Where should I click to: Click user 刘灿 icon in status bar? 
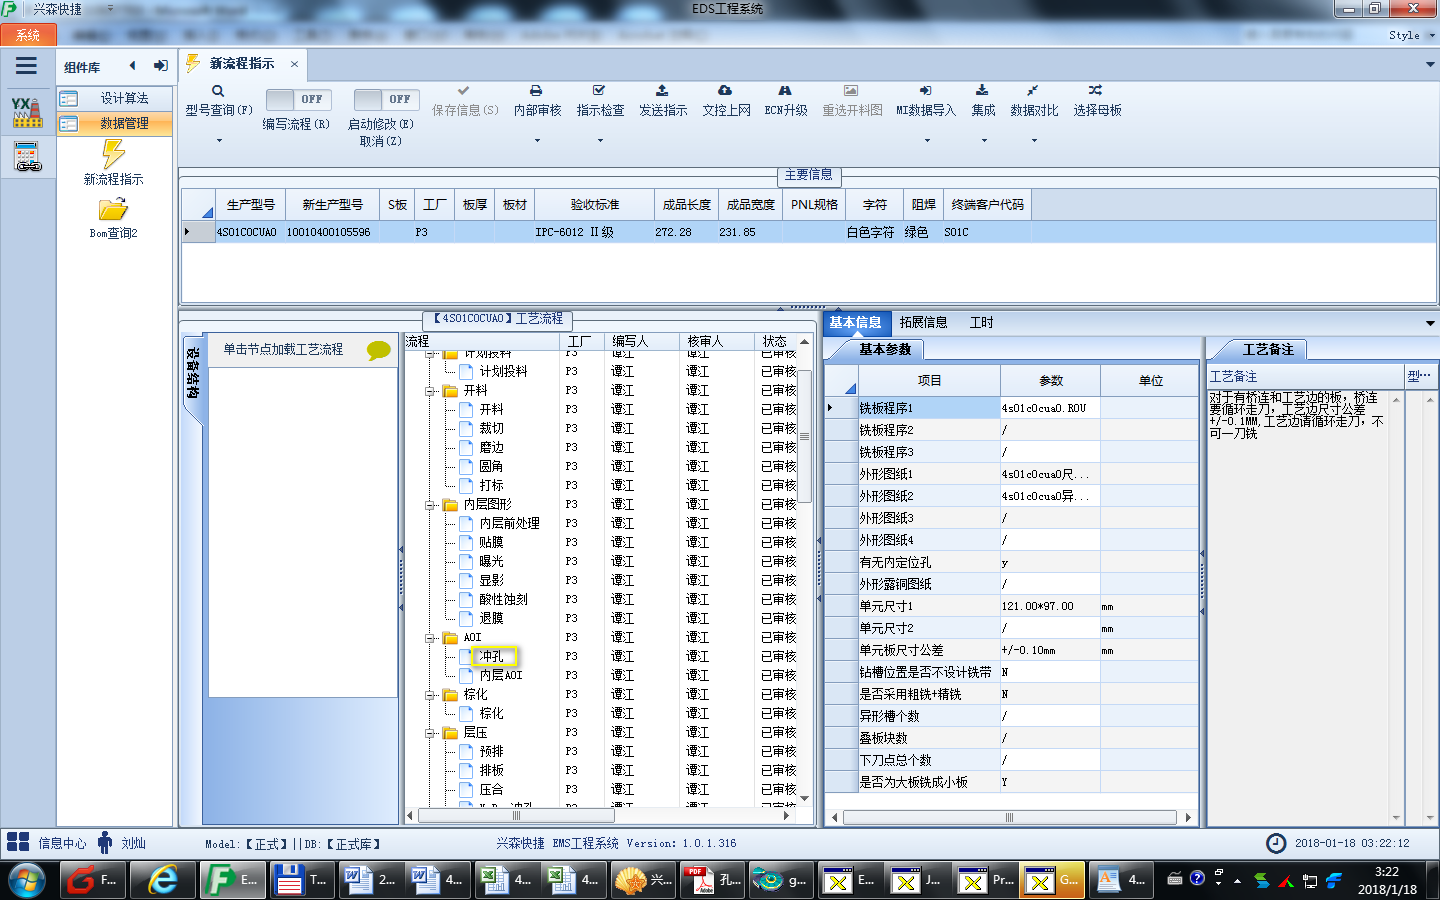tap(105, 843)
